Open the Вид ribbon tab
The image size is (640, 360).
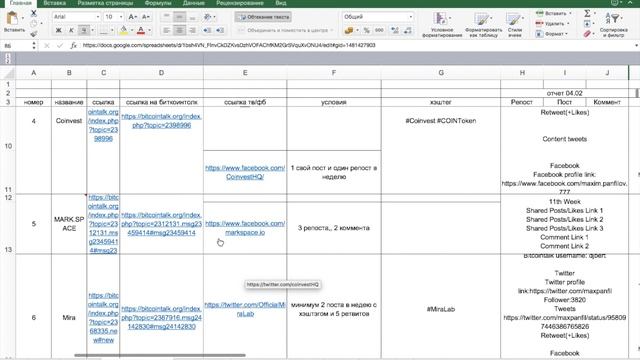tap(280, 3)
